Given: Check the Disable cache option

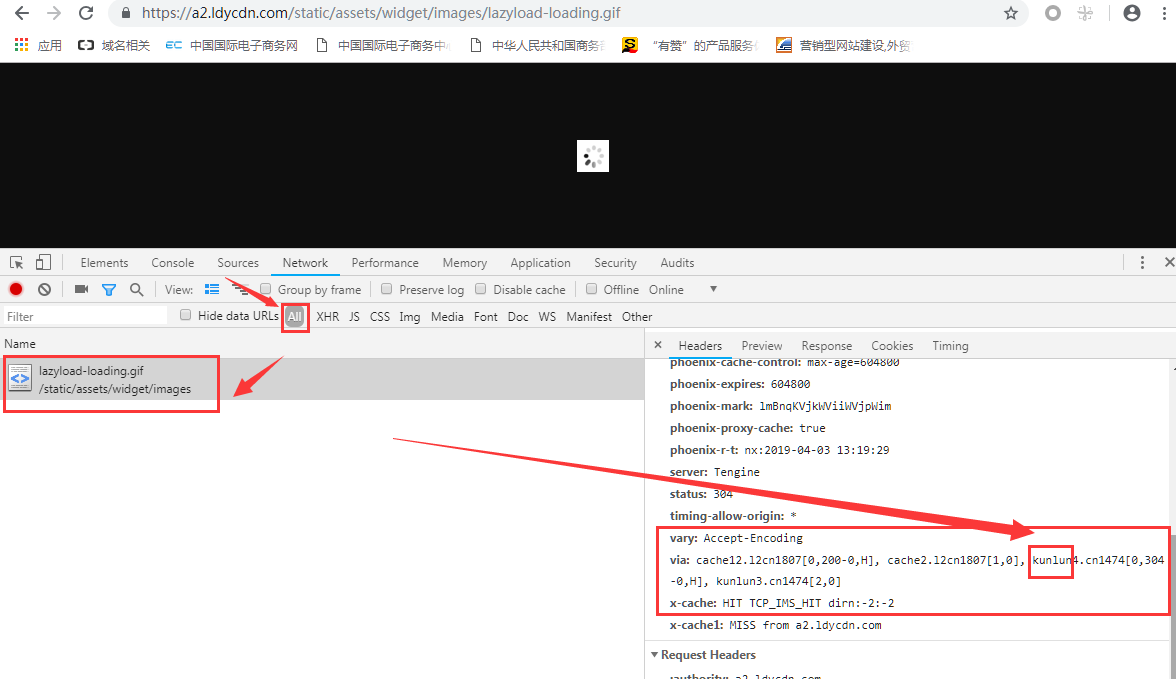Looking at the screenshot, I should pyautogui.click(x=481, y=289).
